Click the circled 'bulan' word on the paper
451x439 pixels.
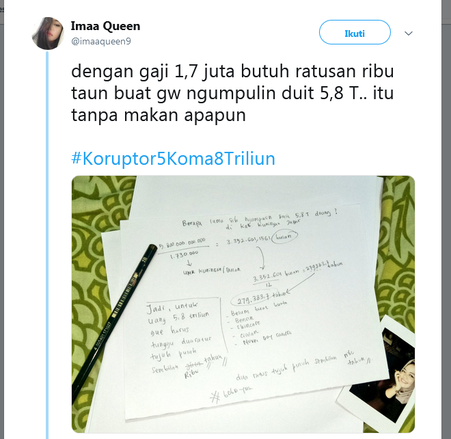pyautogui.click(x=284, y=237)
